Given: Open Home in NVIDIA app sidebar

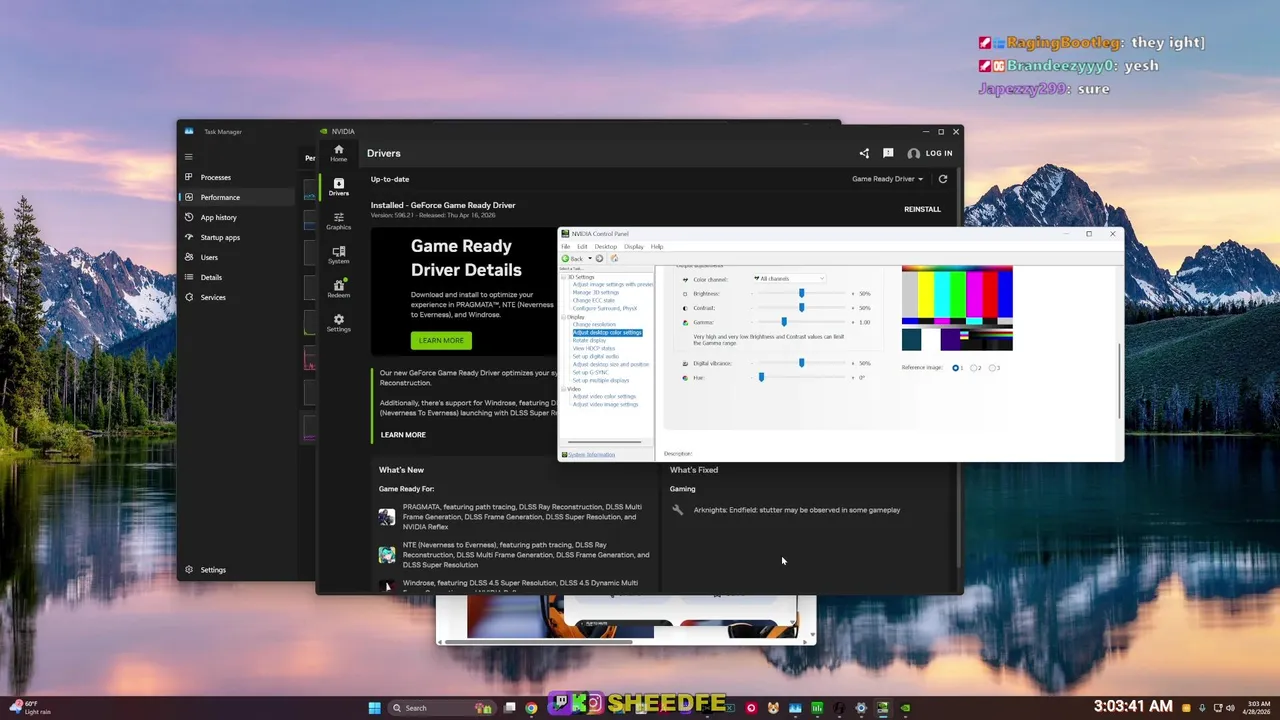Looking at the screenshot, I should [338, 153].
